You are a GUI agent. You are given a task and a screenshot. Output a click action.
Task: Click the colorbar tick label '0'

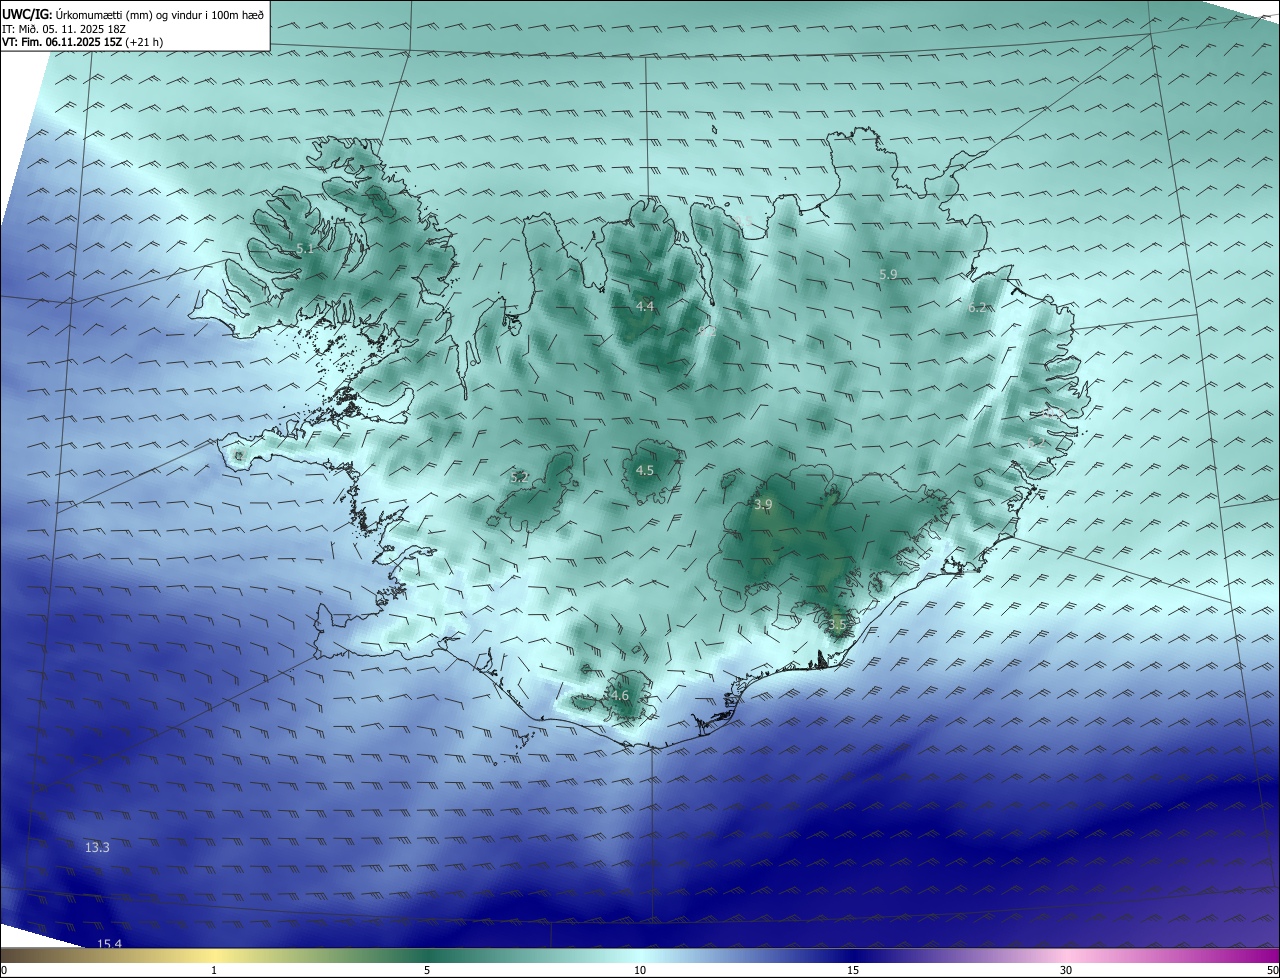(x=4, y=970)
